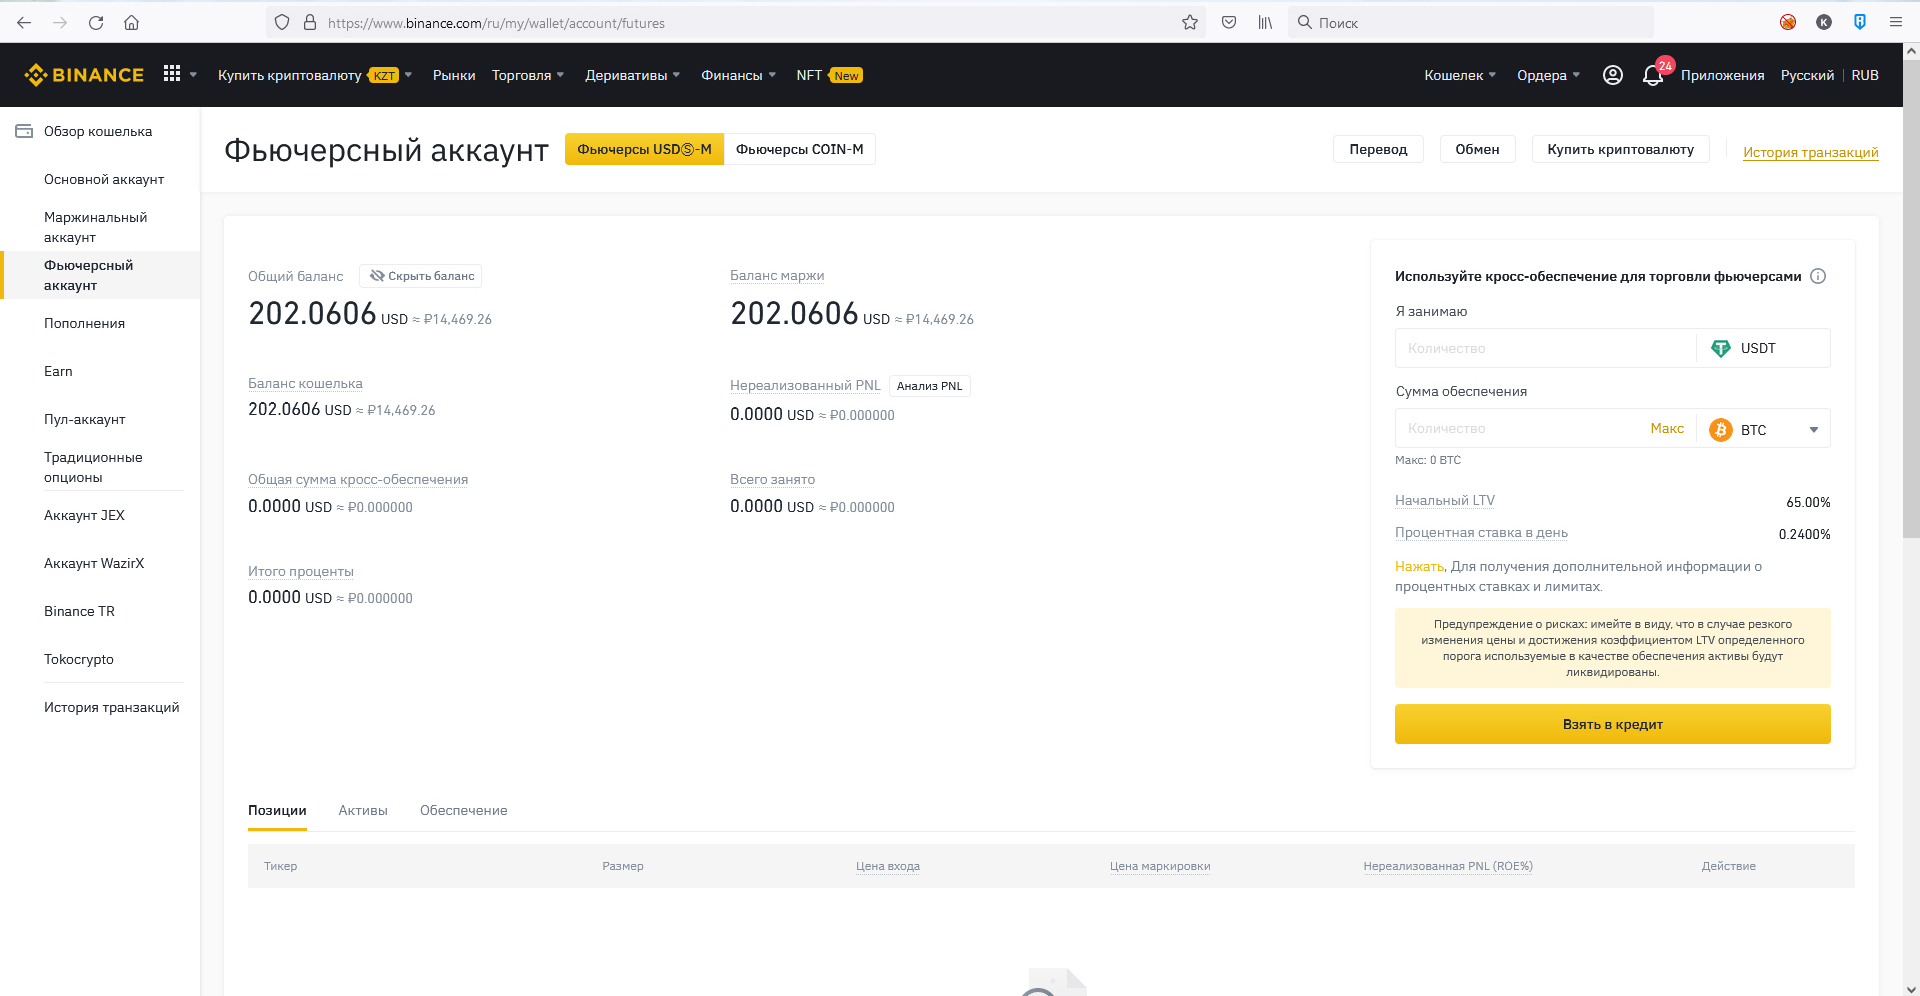Screen dimensions: 1920x996
Task: Click the Анализ PNL button
Action: click(929, 386)
